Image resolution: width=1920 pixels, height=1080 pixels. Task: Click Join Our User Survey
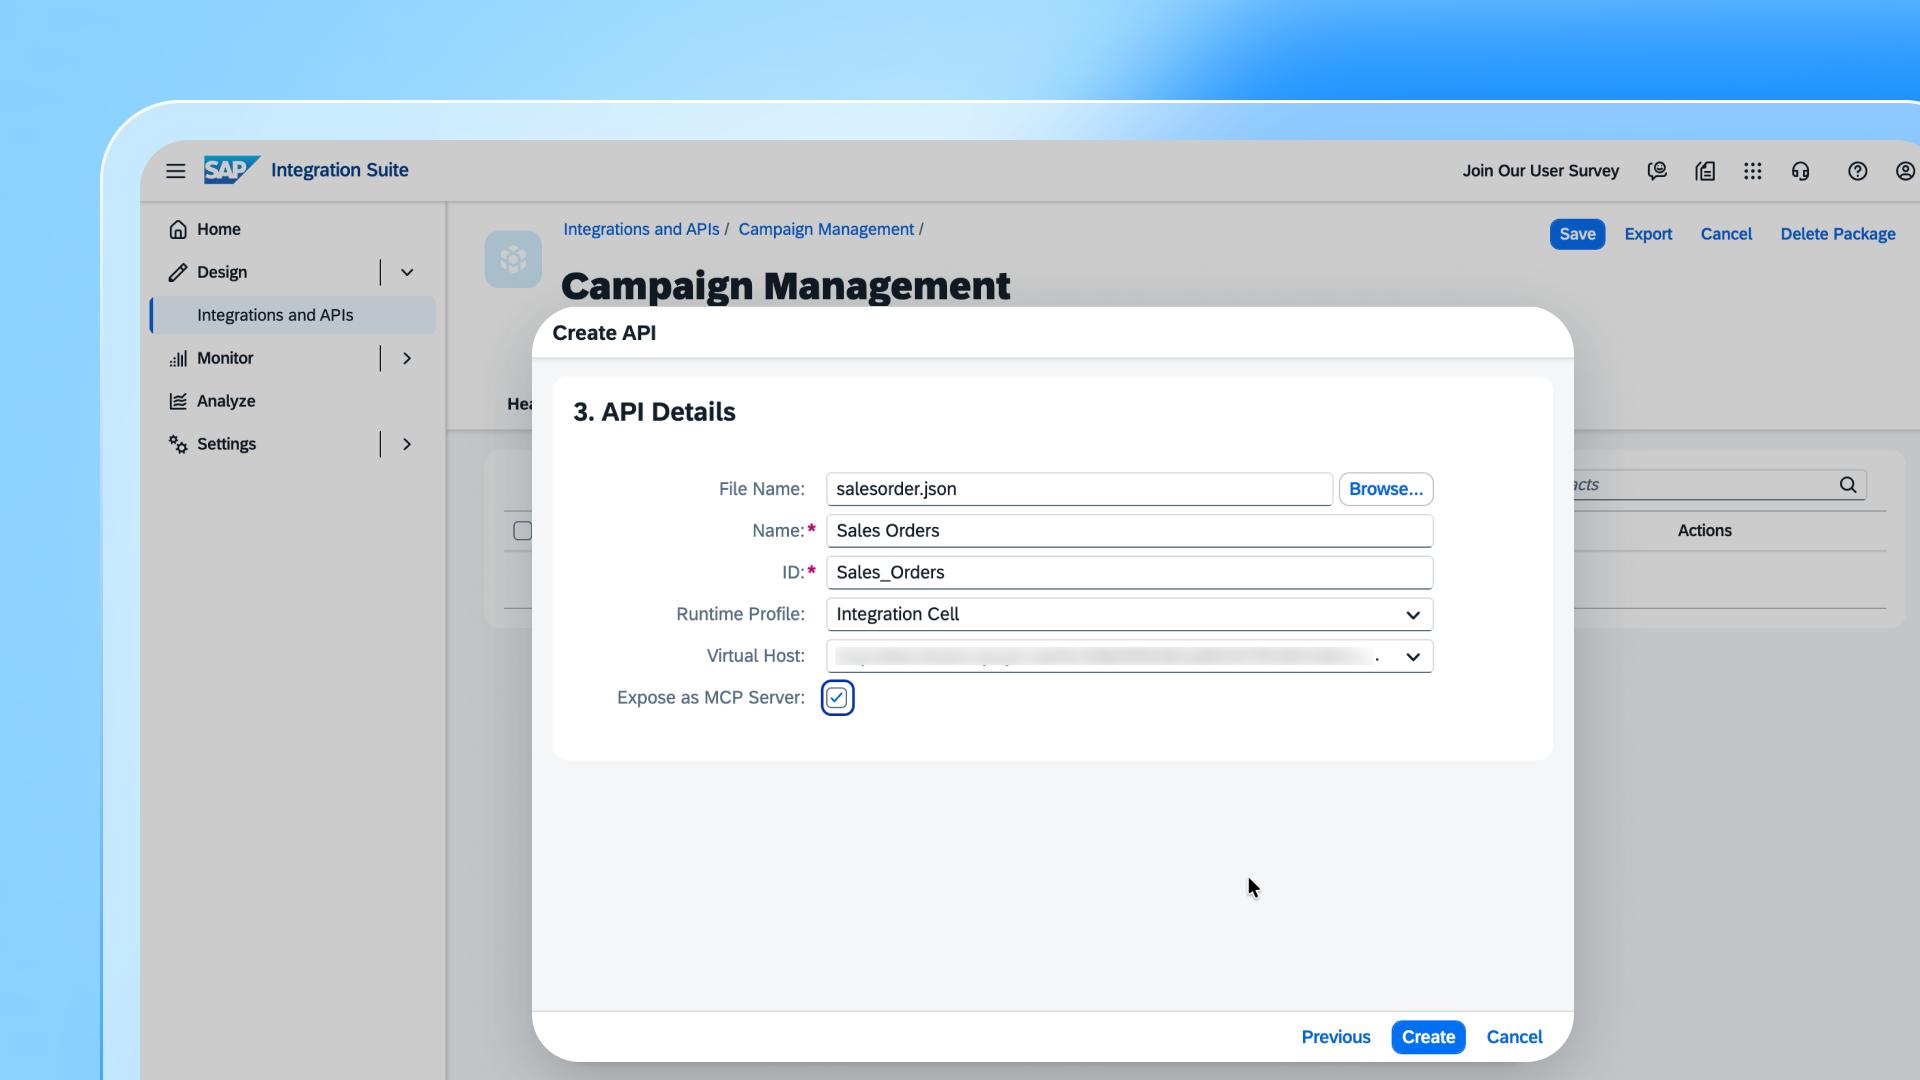[x=1540, y=171]
